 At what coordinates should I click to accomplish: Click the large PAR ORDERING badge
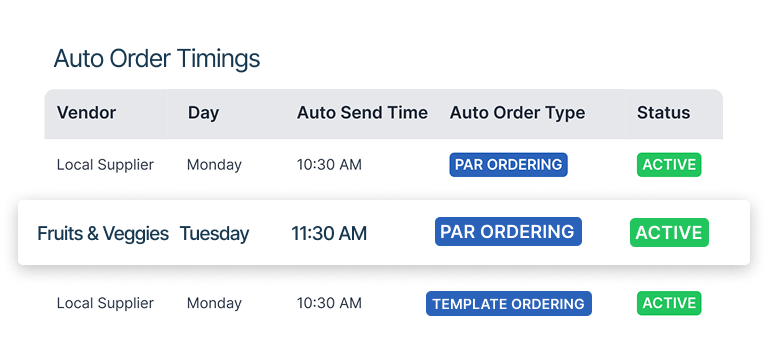click(508, 232)
